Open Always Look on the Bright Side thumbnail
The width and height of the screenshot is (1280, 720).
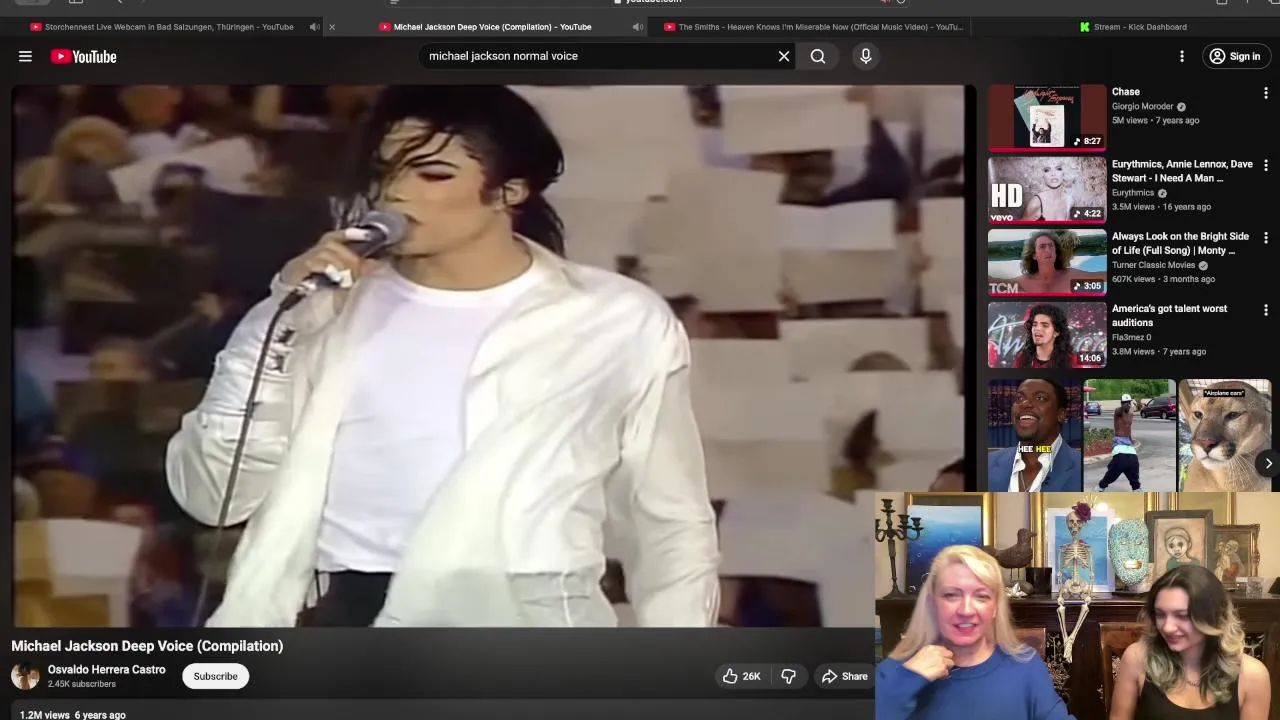[x=1047, y=262]
